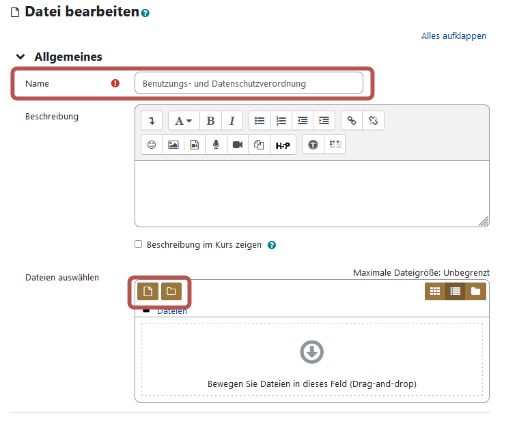Check 'Beschreibung im Kurs zeigen' checkbox
Image resolution: width=518 pixels, height=421 pixels.
coord(138,244)
